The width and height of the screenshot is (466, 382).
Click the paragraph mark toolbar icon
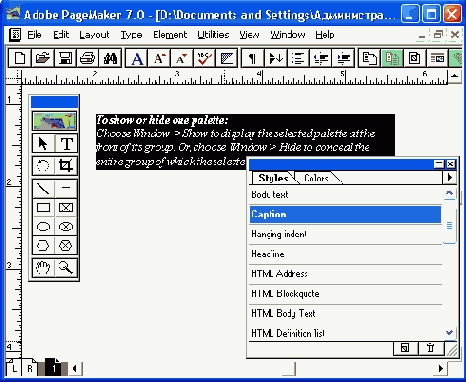point(253,58)
